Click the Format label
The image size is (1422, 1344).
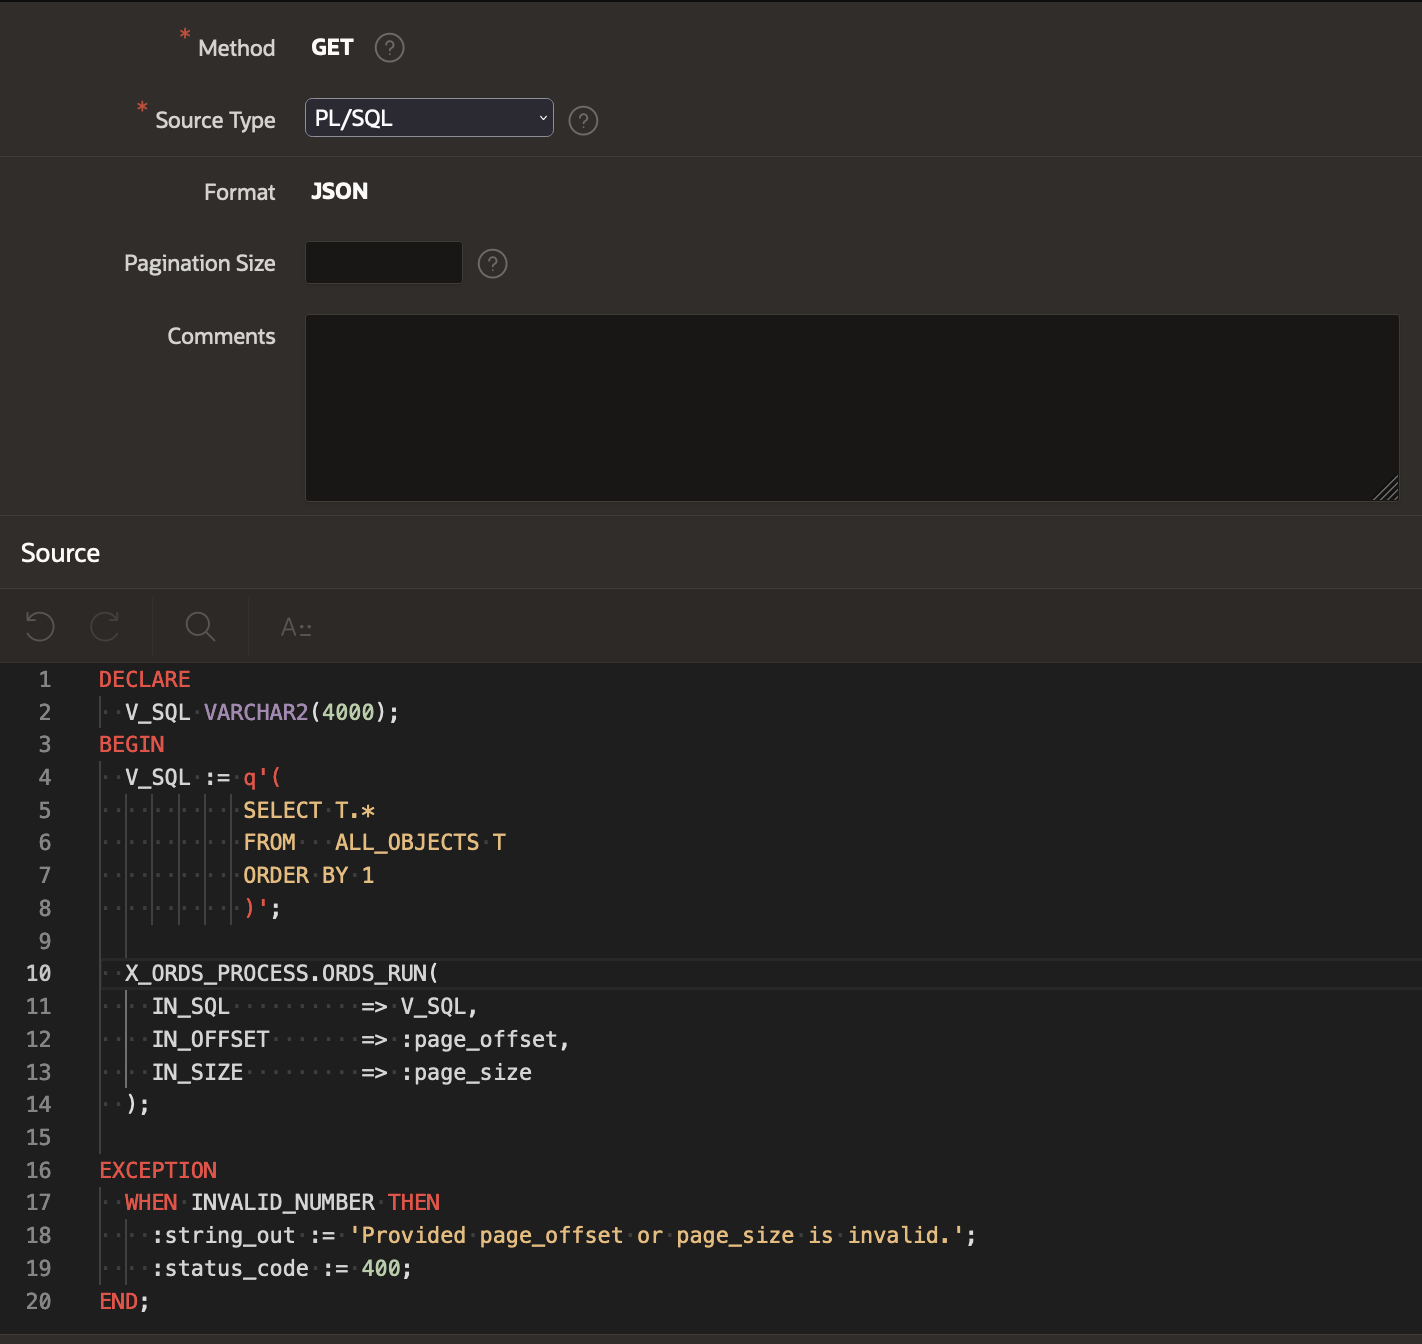(239, 193)
